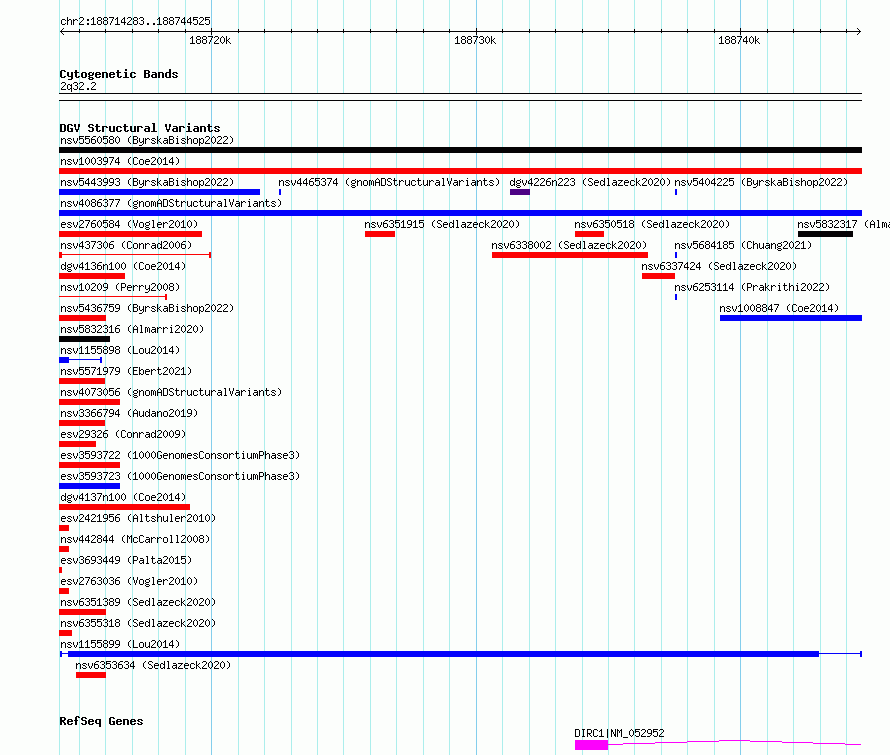Screen dimensions: 890x755
Task: Click nsv1155898 (Lou2014) label
Action: click(120, 350)
